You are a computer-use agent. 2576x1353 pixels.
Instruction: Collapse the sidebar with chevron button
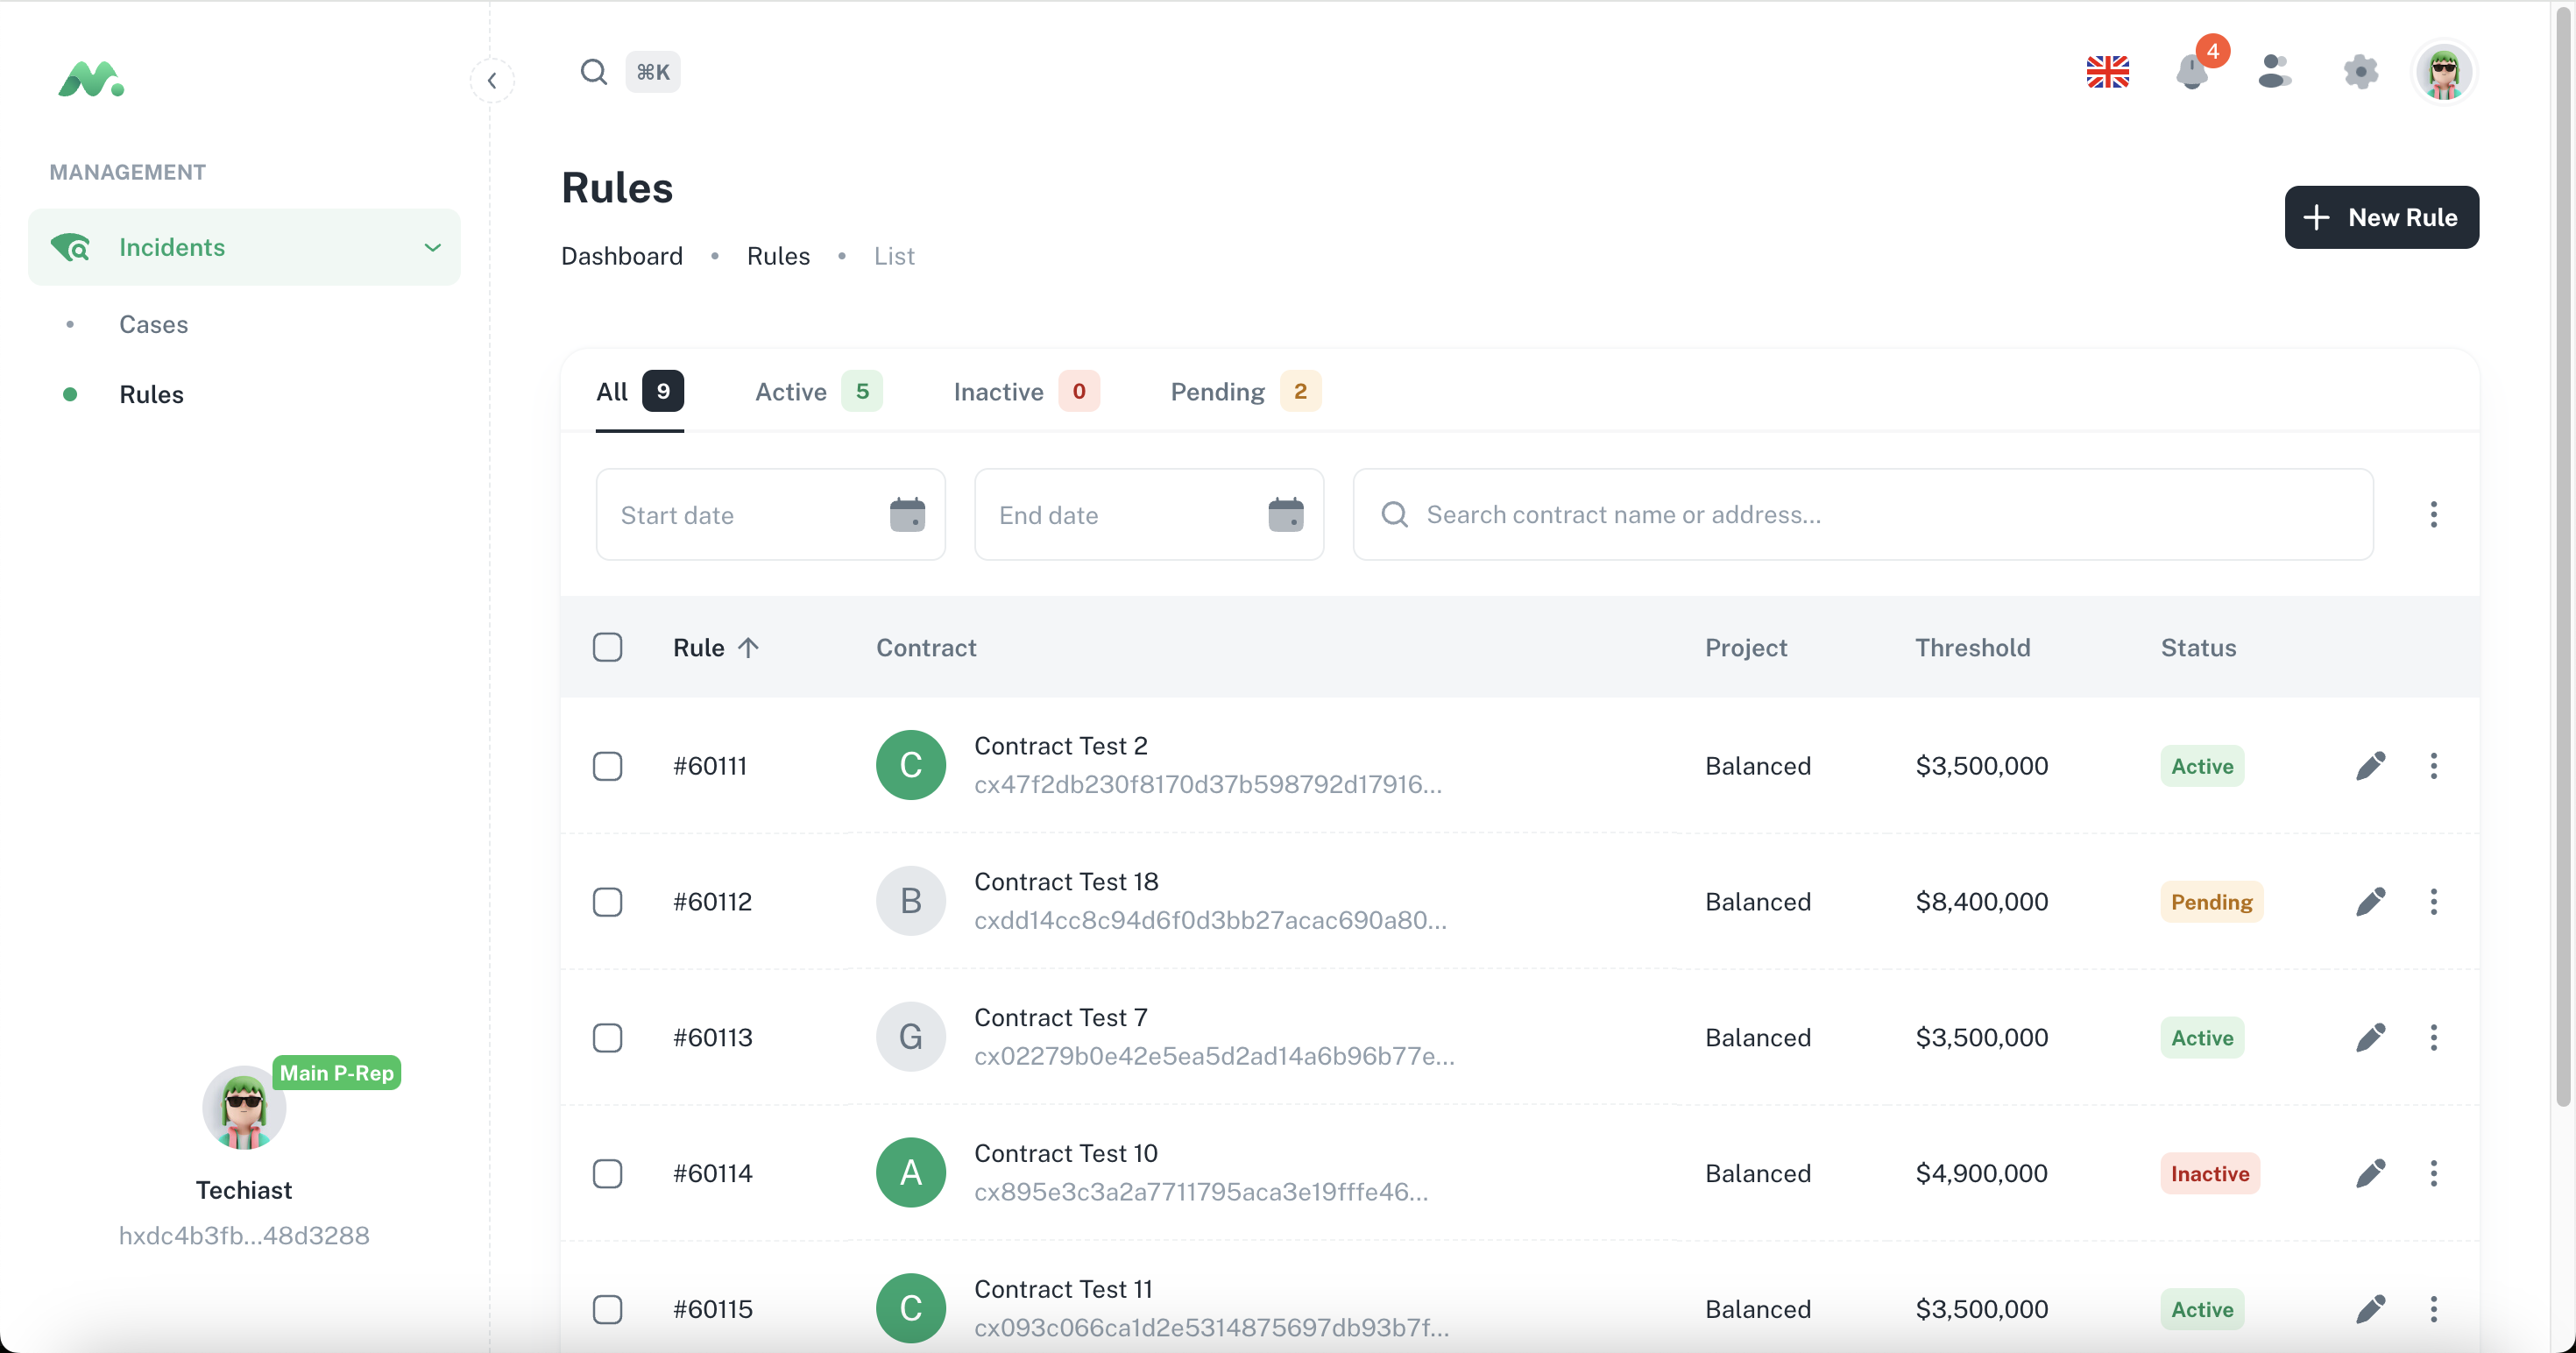coord(492,81)
